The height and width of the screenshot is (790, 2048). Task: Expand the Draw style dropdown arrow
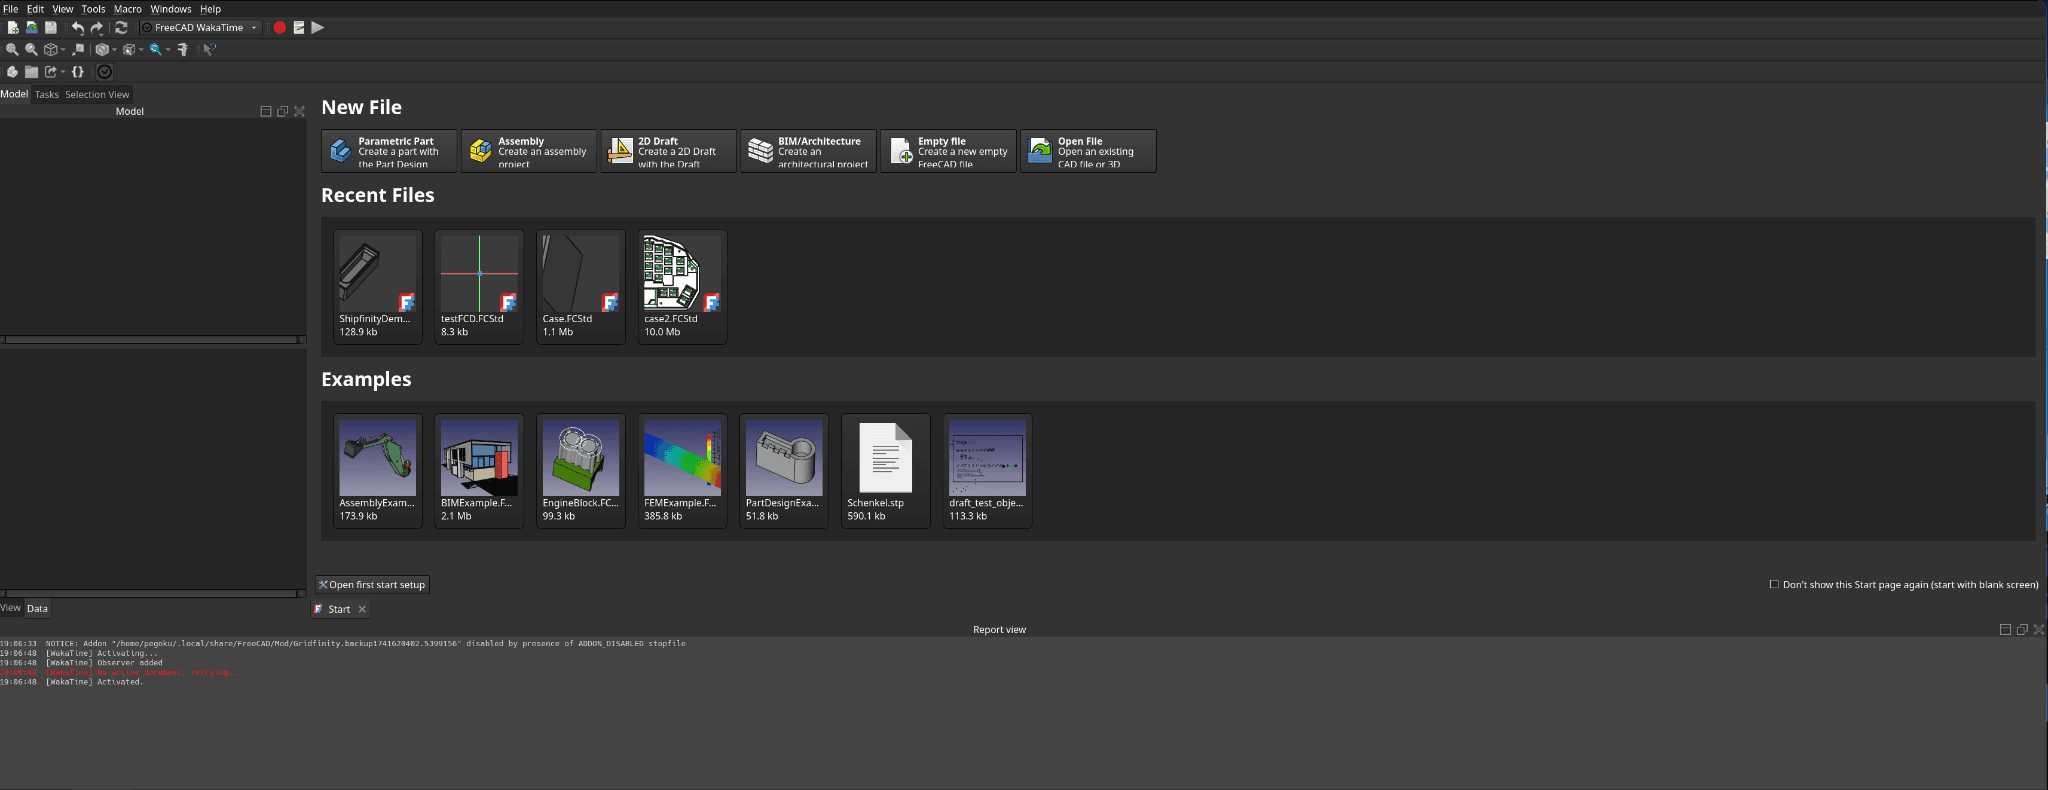point(114,49)
